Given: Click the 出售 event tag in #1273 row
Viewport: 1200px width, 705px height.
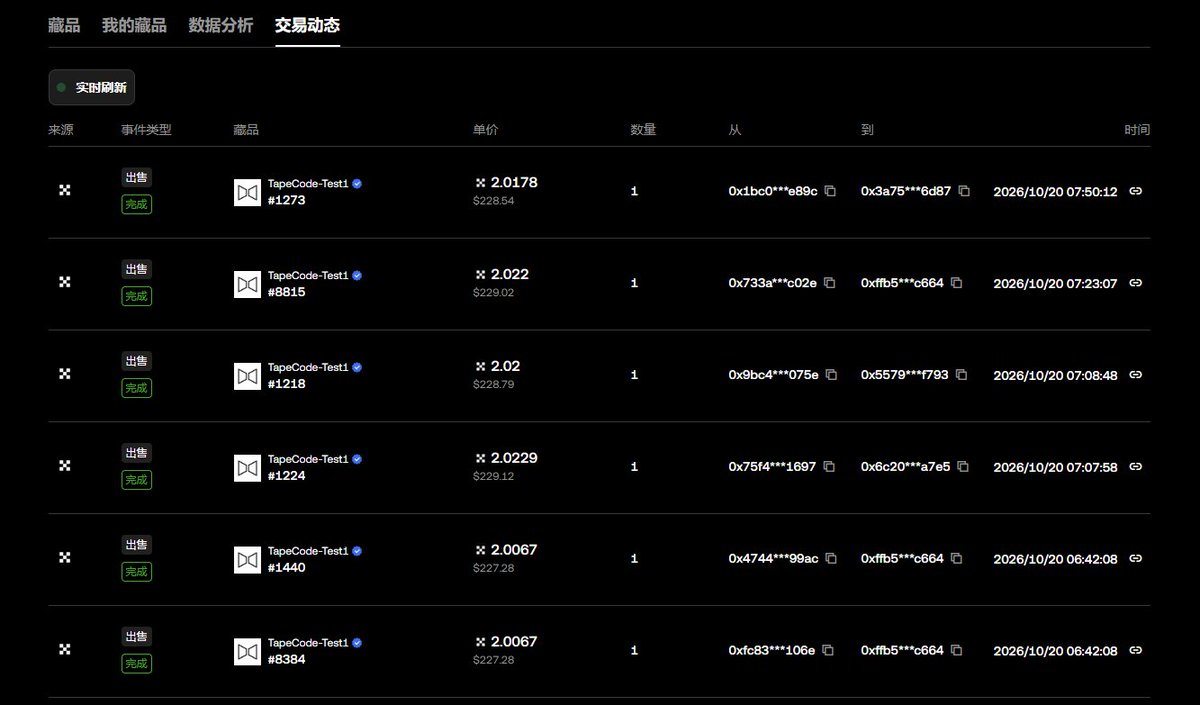Looking at the screenshot, I should pos(136,177).
